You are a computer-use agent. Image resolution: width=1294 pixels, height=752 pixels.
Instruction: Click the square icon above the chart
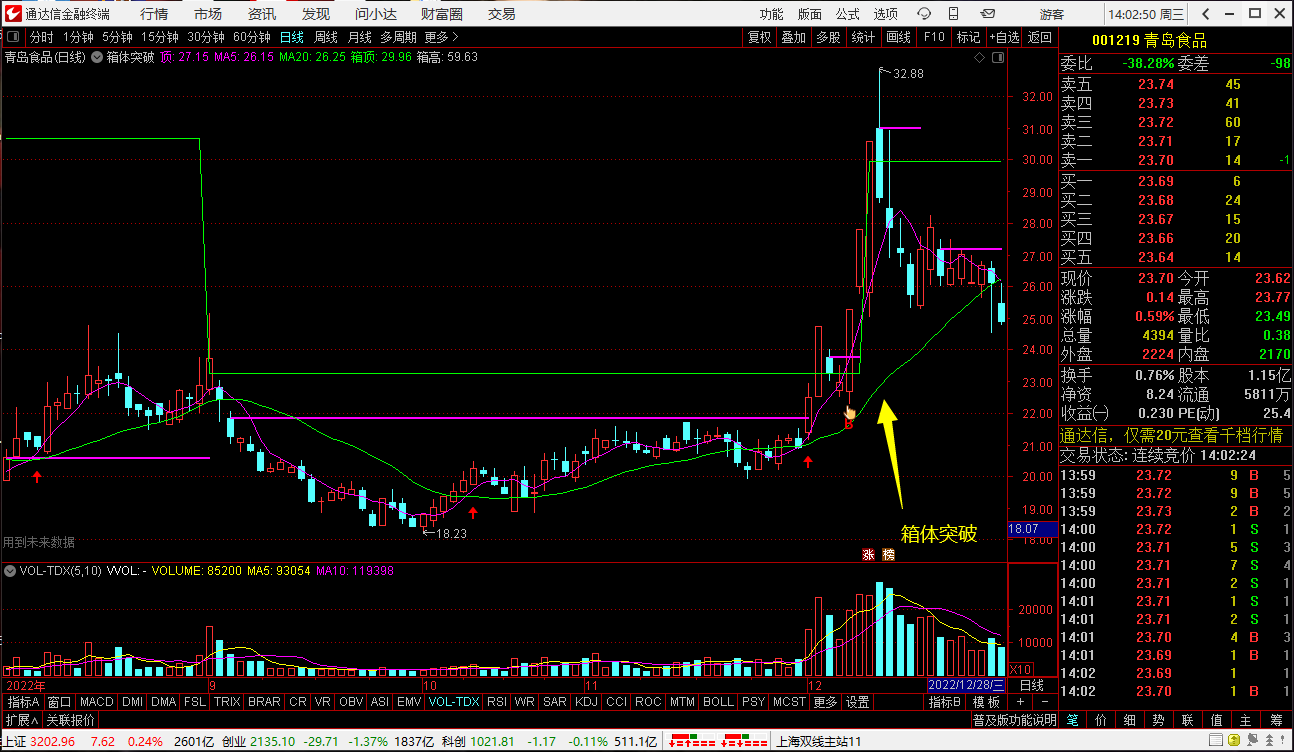pos(996,58)
